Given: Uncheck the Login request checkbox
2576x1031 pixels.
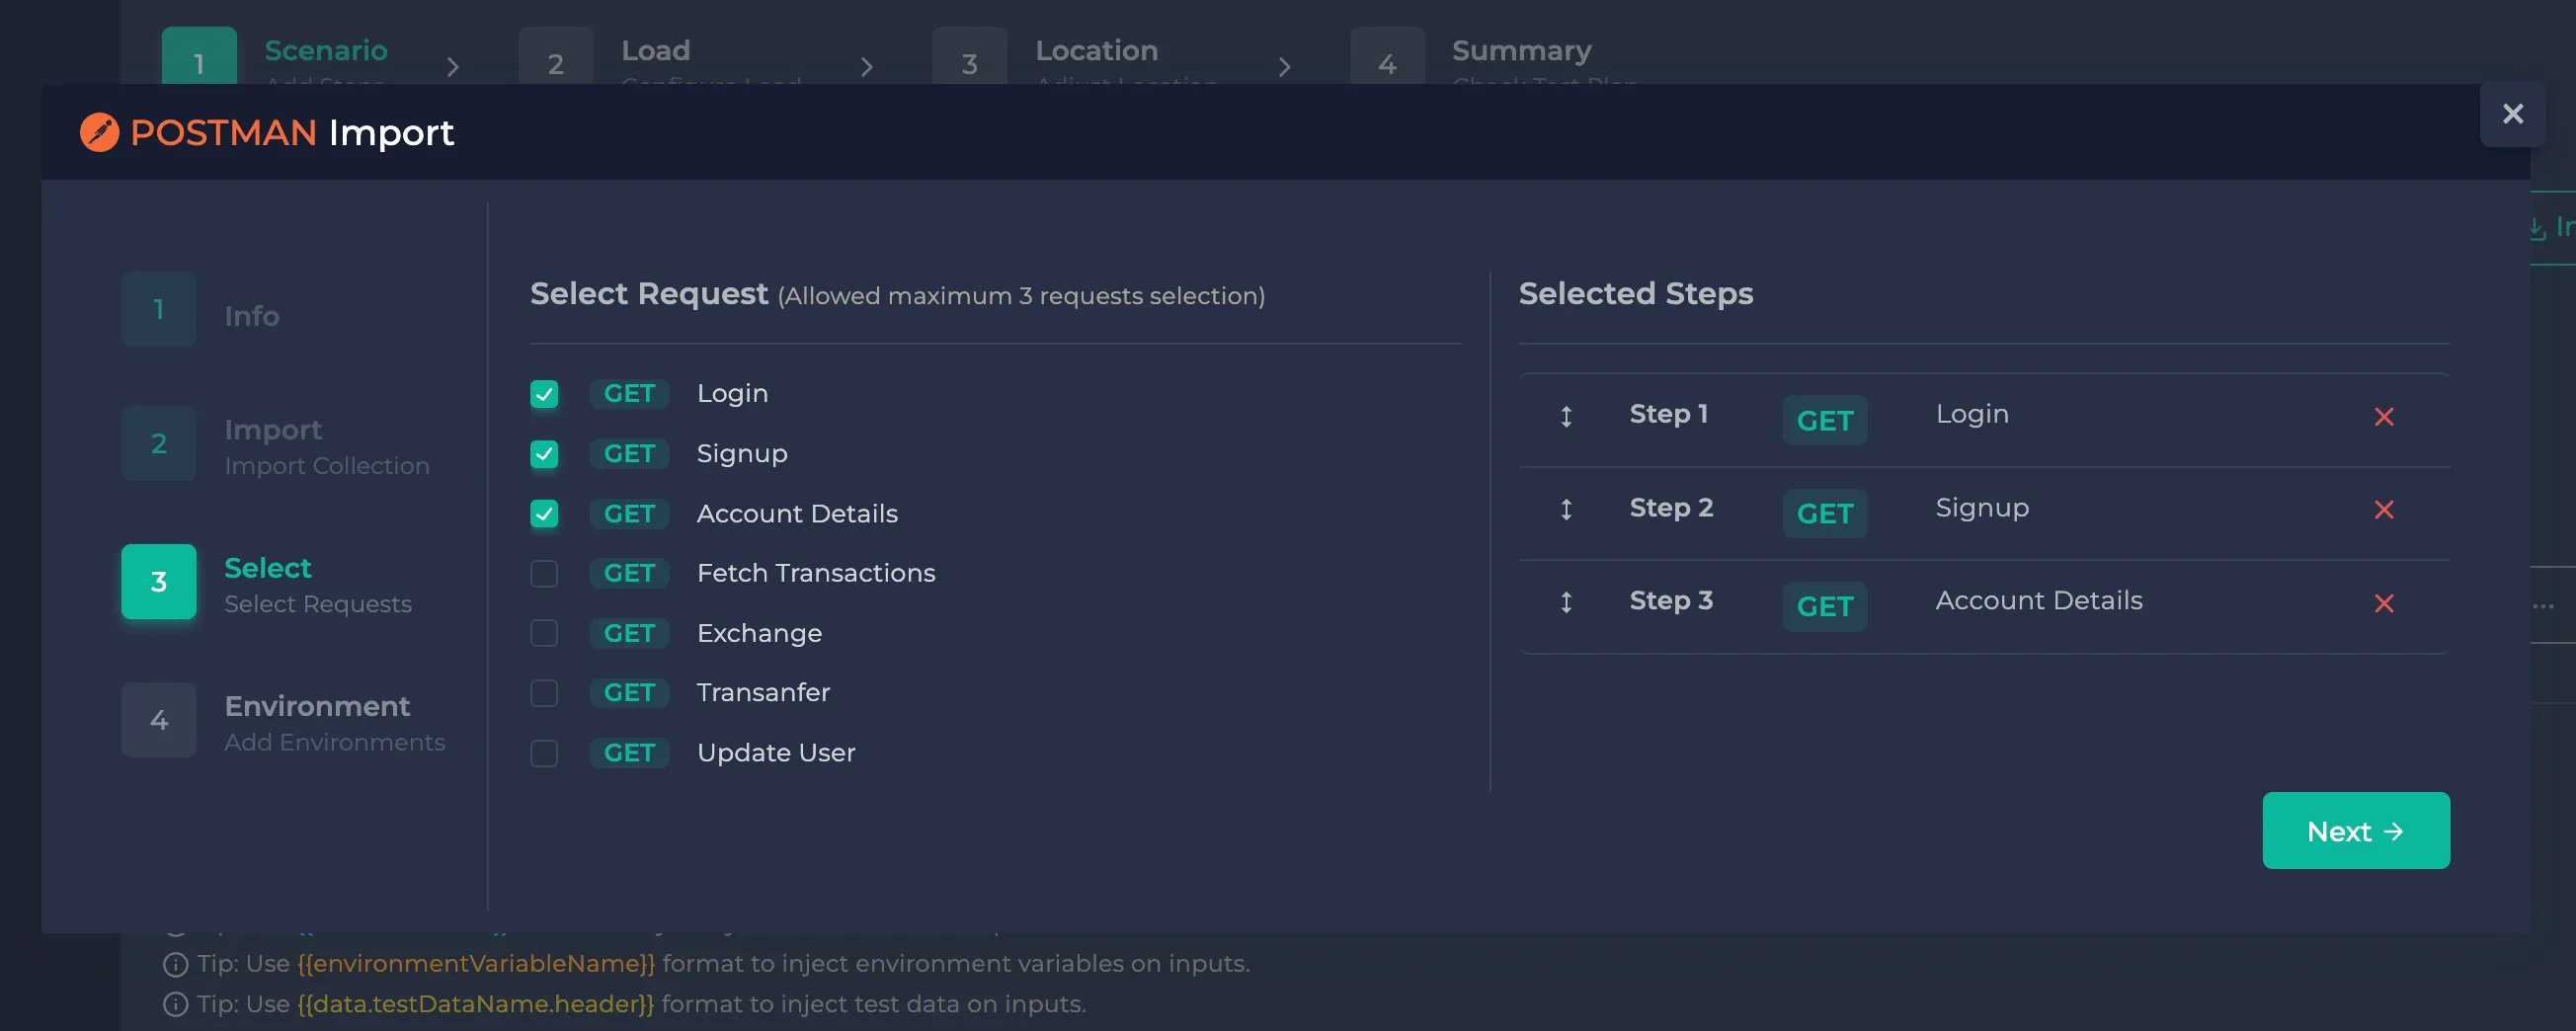Looking at the screenshot, I should pyautogui.click(x=544, y=394).
